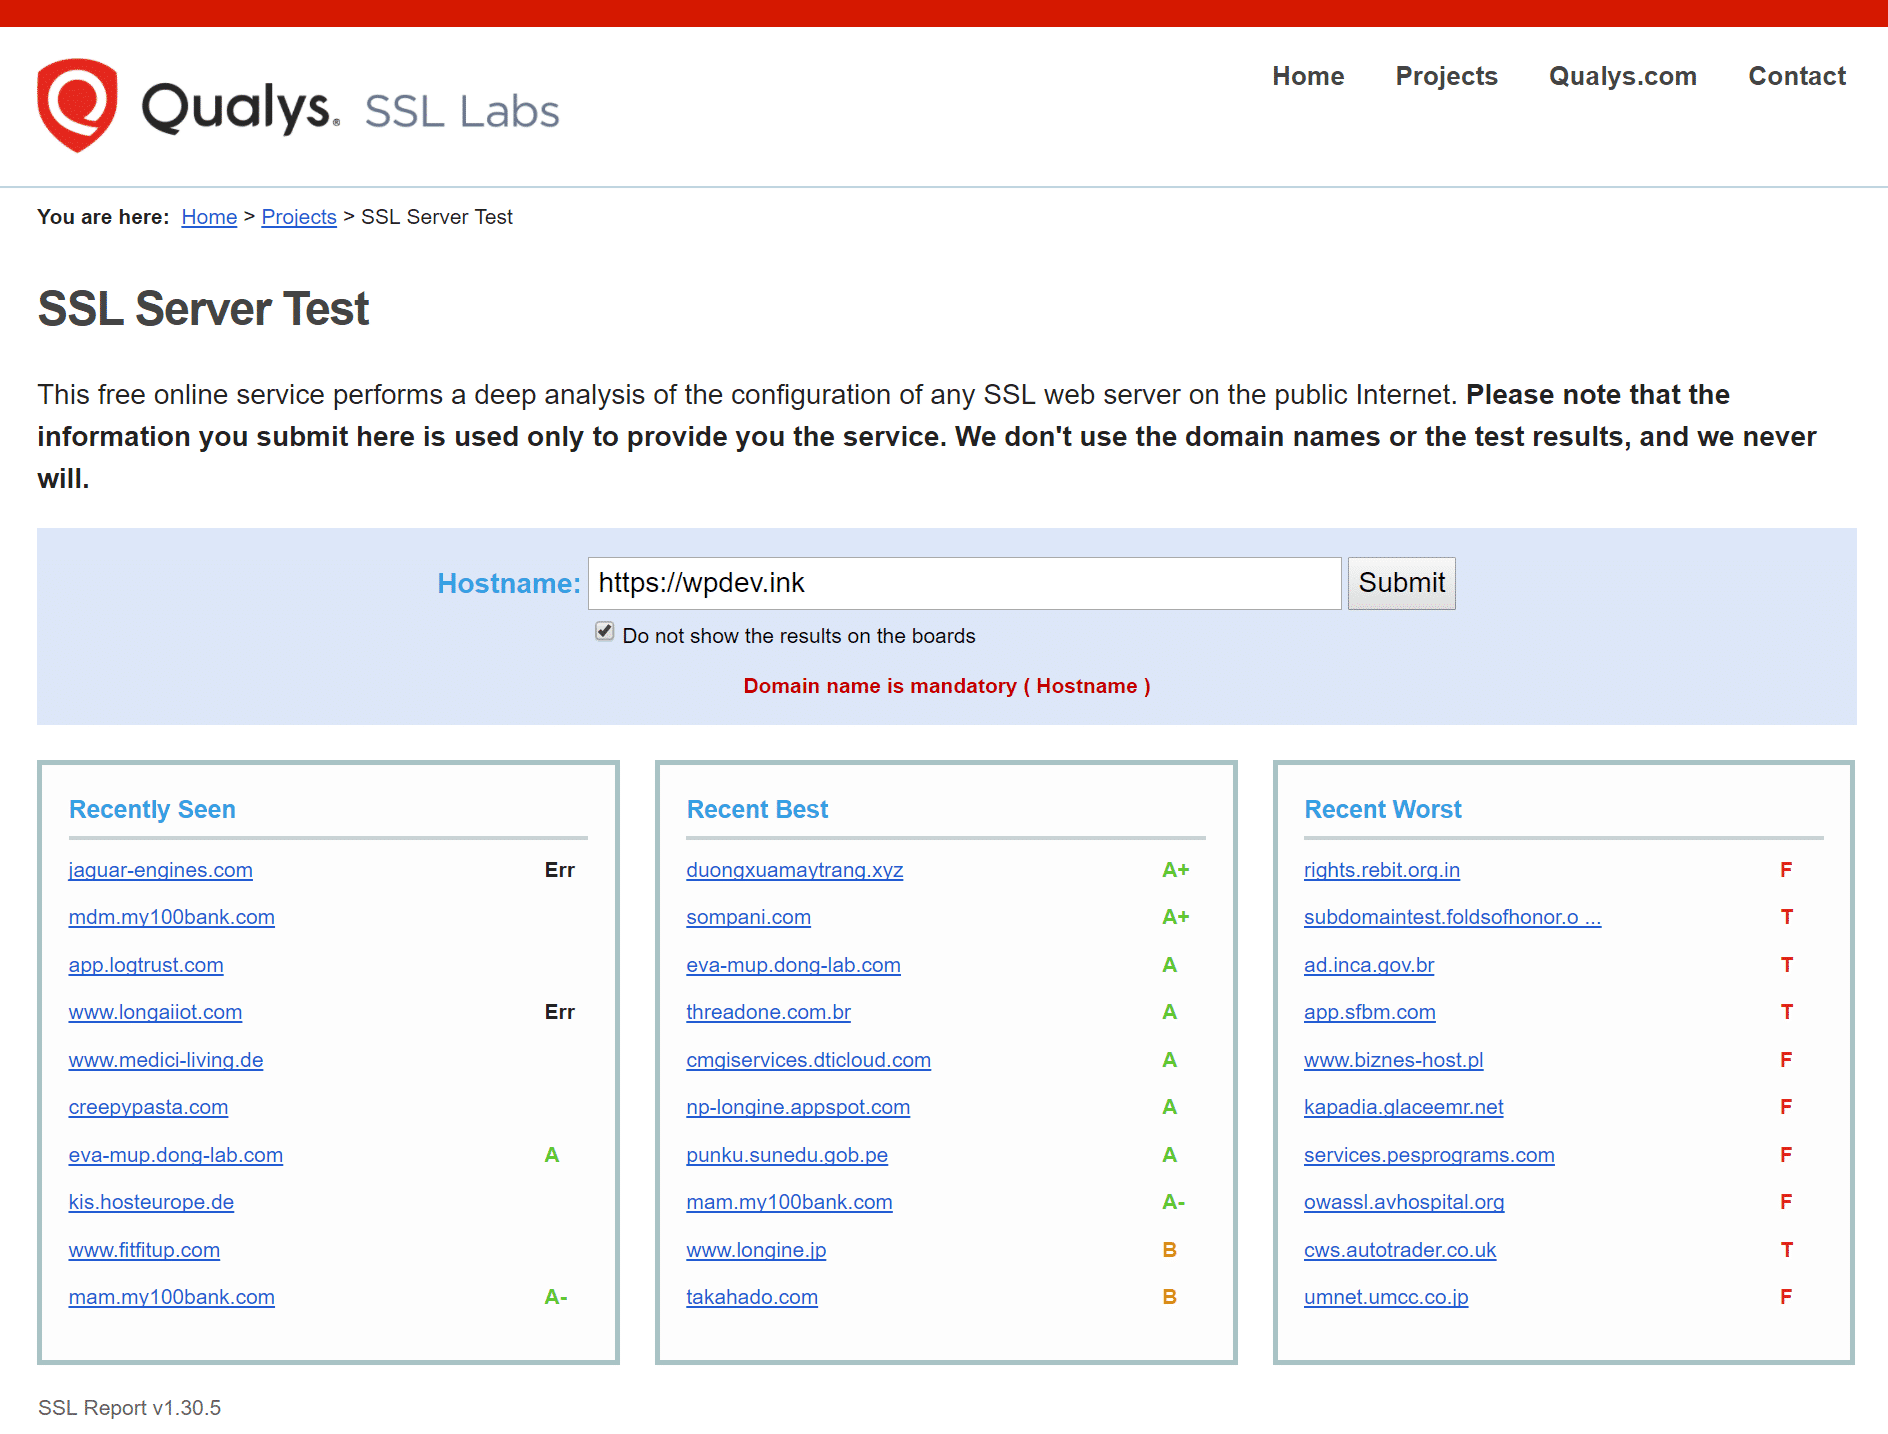Image resolution: width=1888 pixels, height=1434 pixels.
Task: Uncheck Do not show the results on the boards
Action: [x=604, y=631]
